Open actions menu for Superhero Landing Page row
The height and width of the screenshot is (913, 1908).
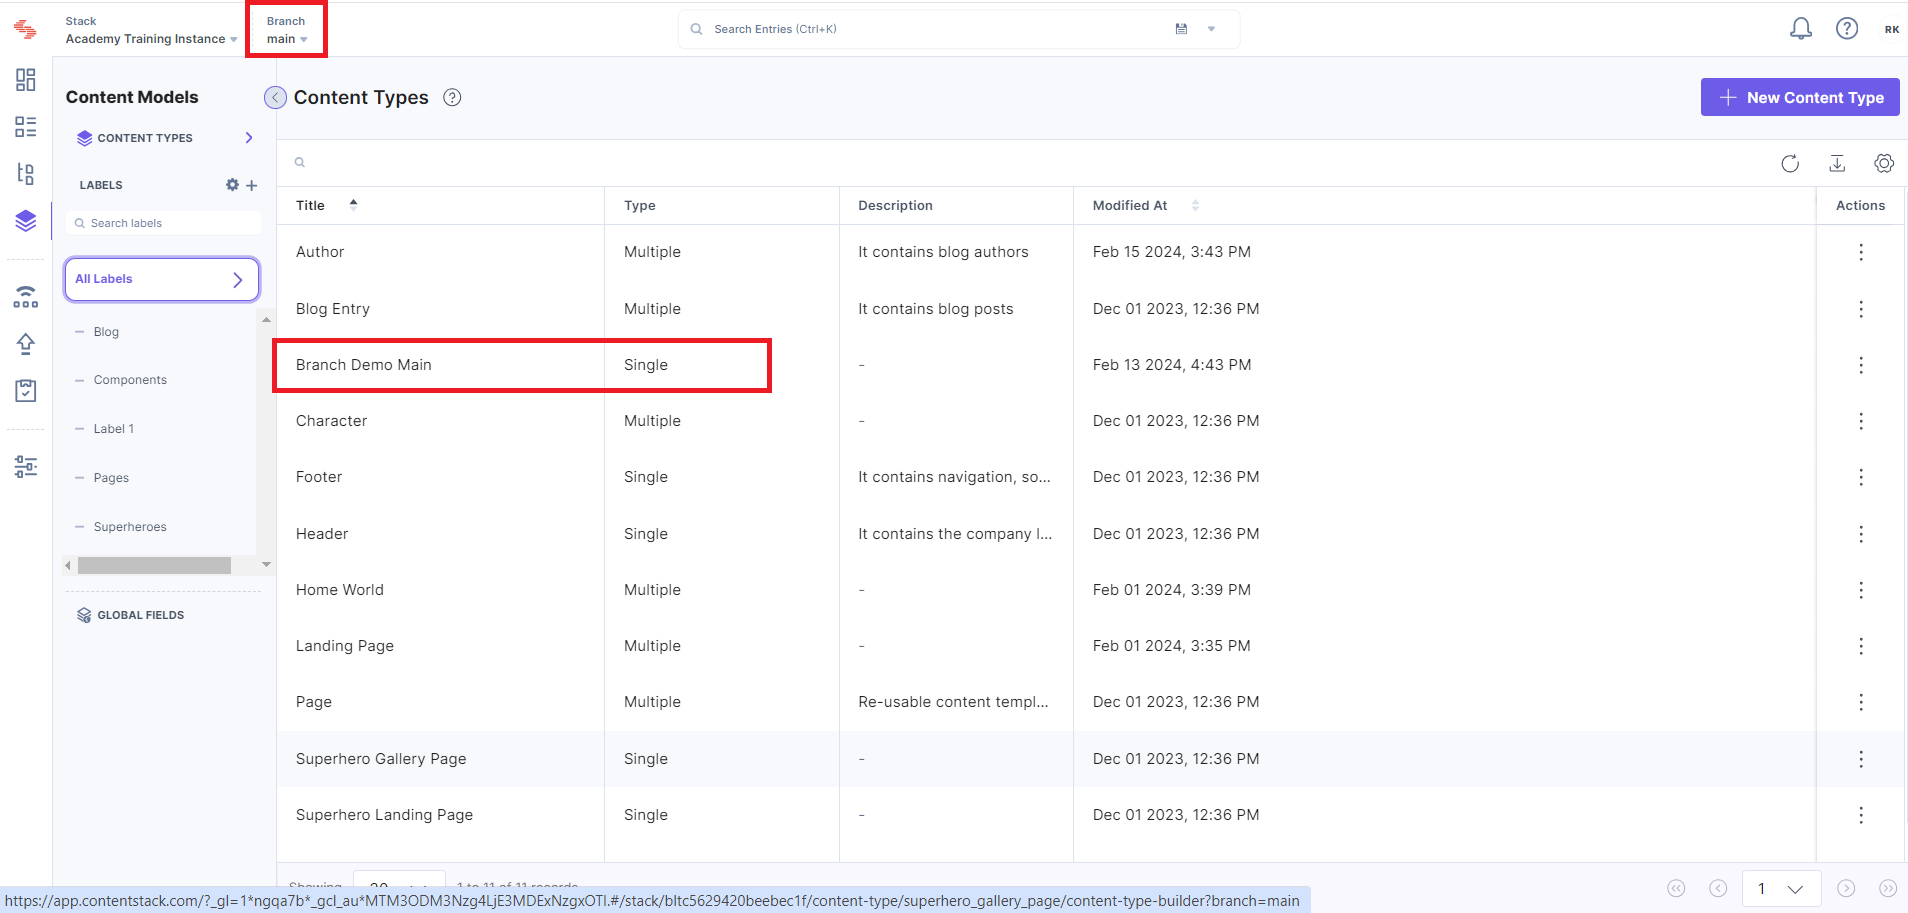point(1861,815)
